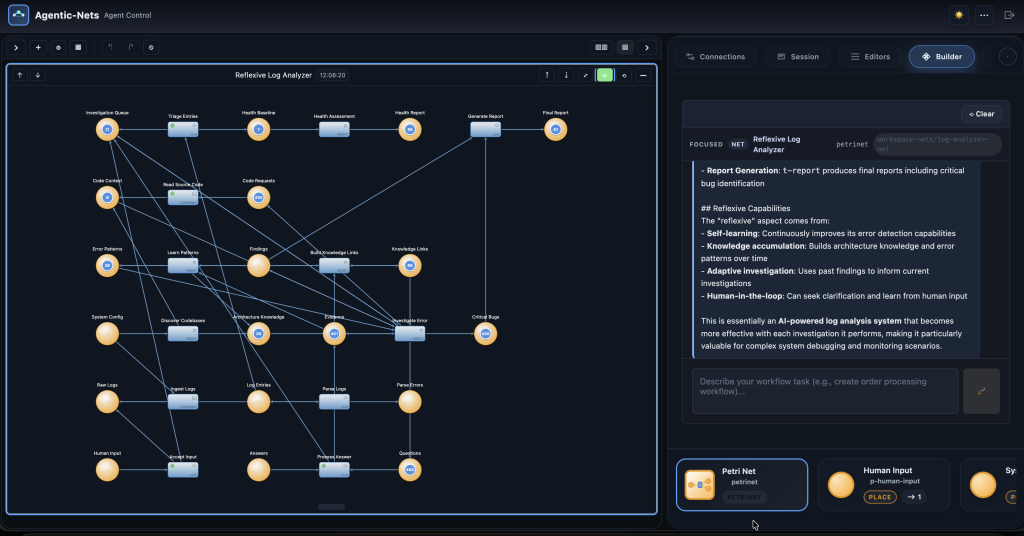Image resolution: width=1024 pixels, height=536 pixels.
Task: Click the logout icon in header
Action: click(x=1008, y=15)
